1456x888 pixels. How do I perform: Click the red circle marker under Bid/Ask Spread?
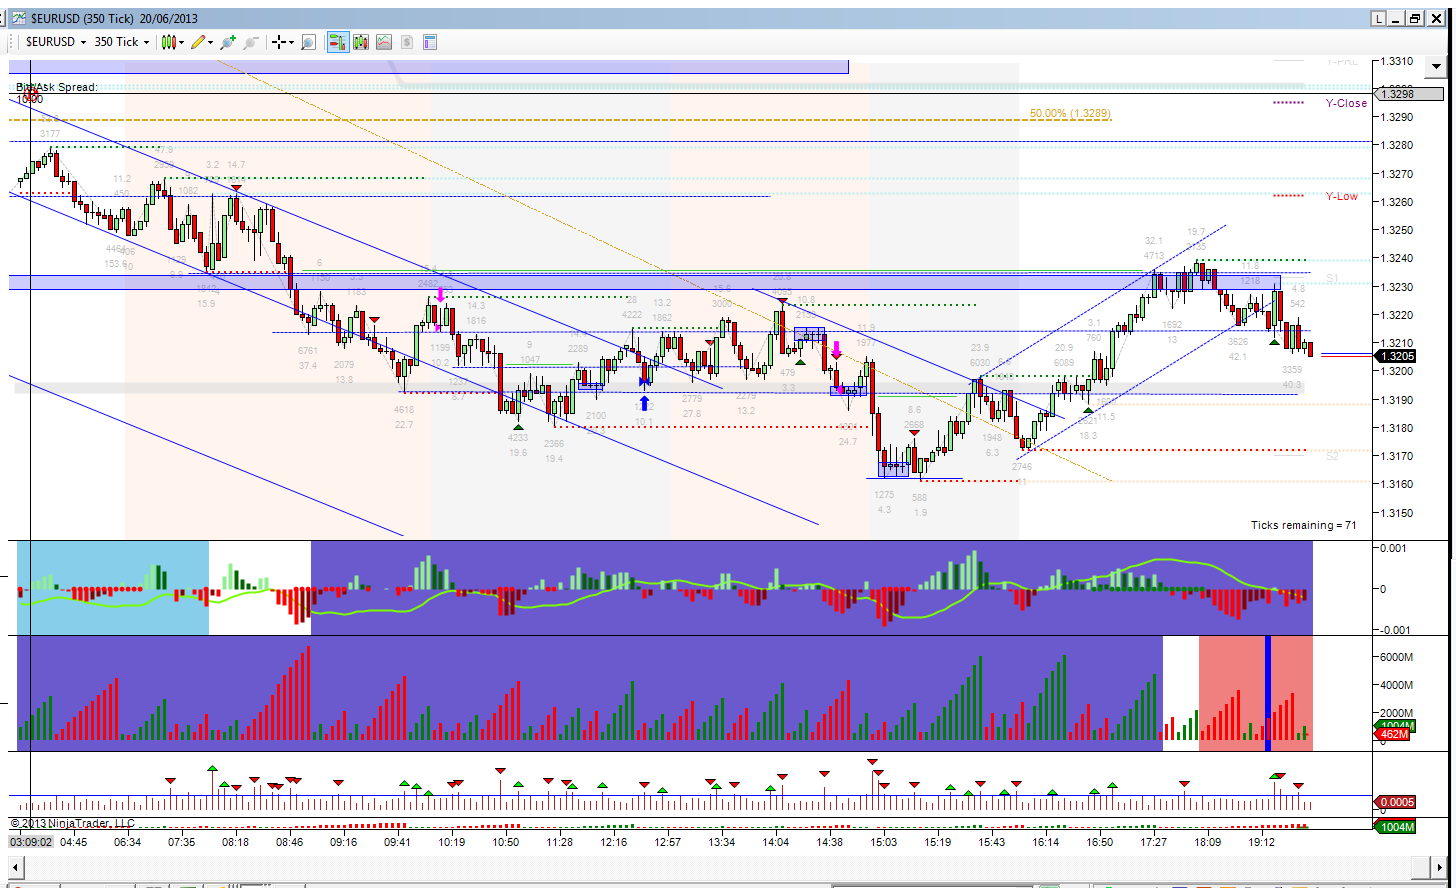click(x=31, y=96)
